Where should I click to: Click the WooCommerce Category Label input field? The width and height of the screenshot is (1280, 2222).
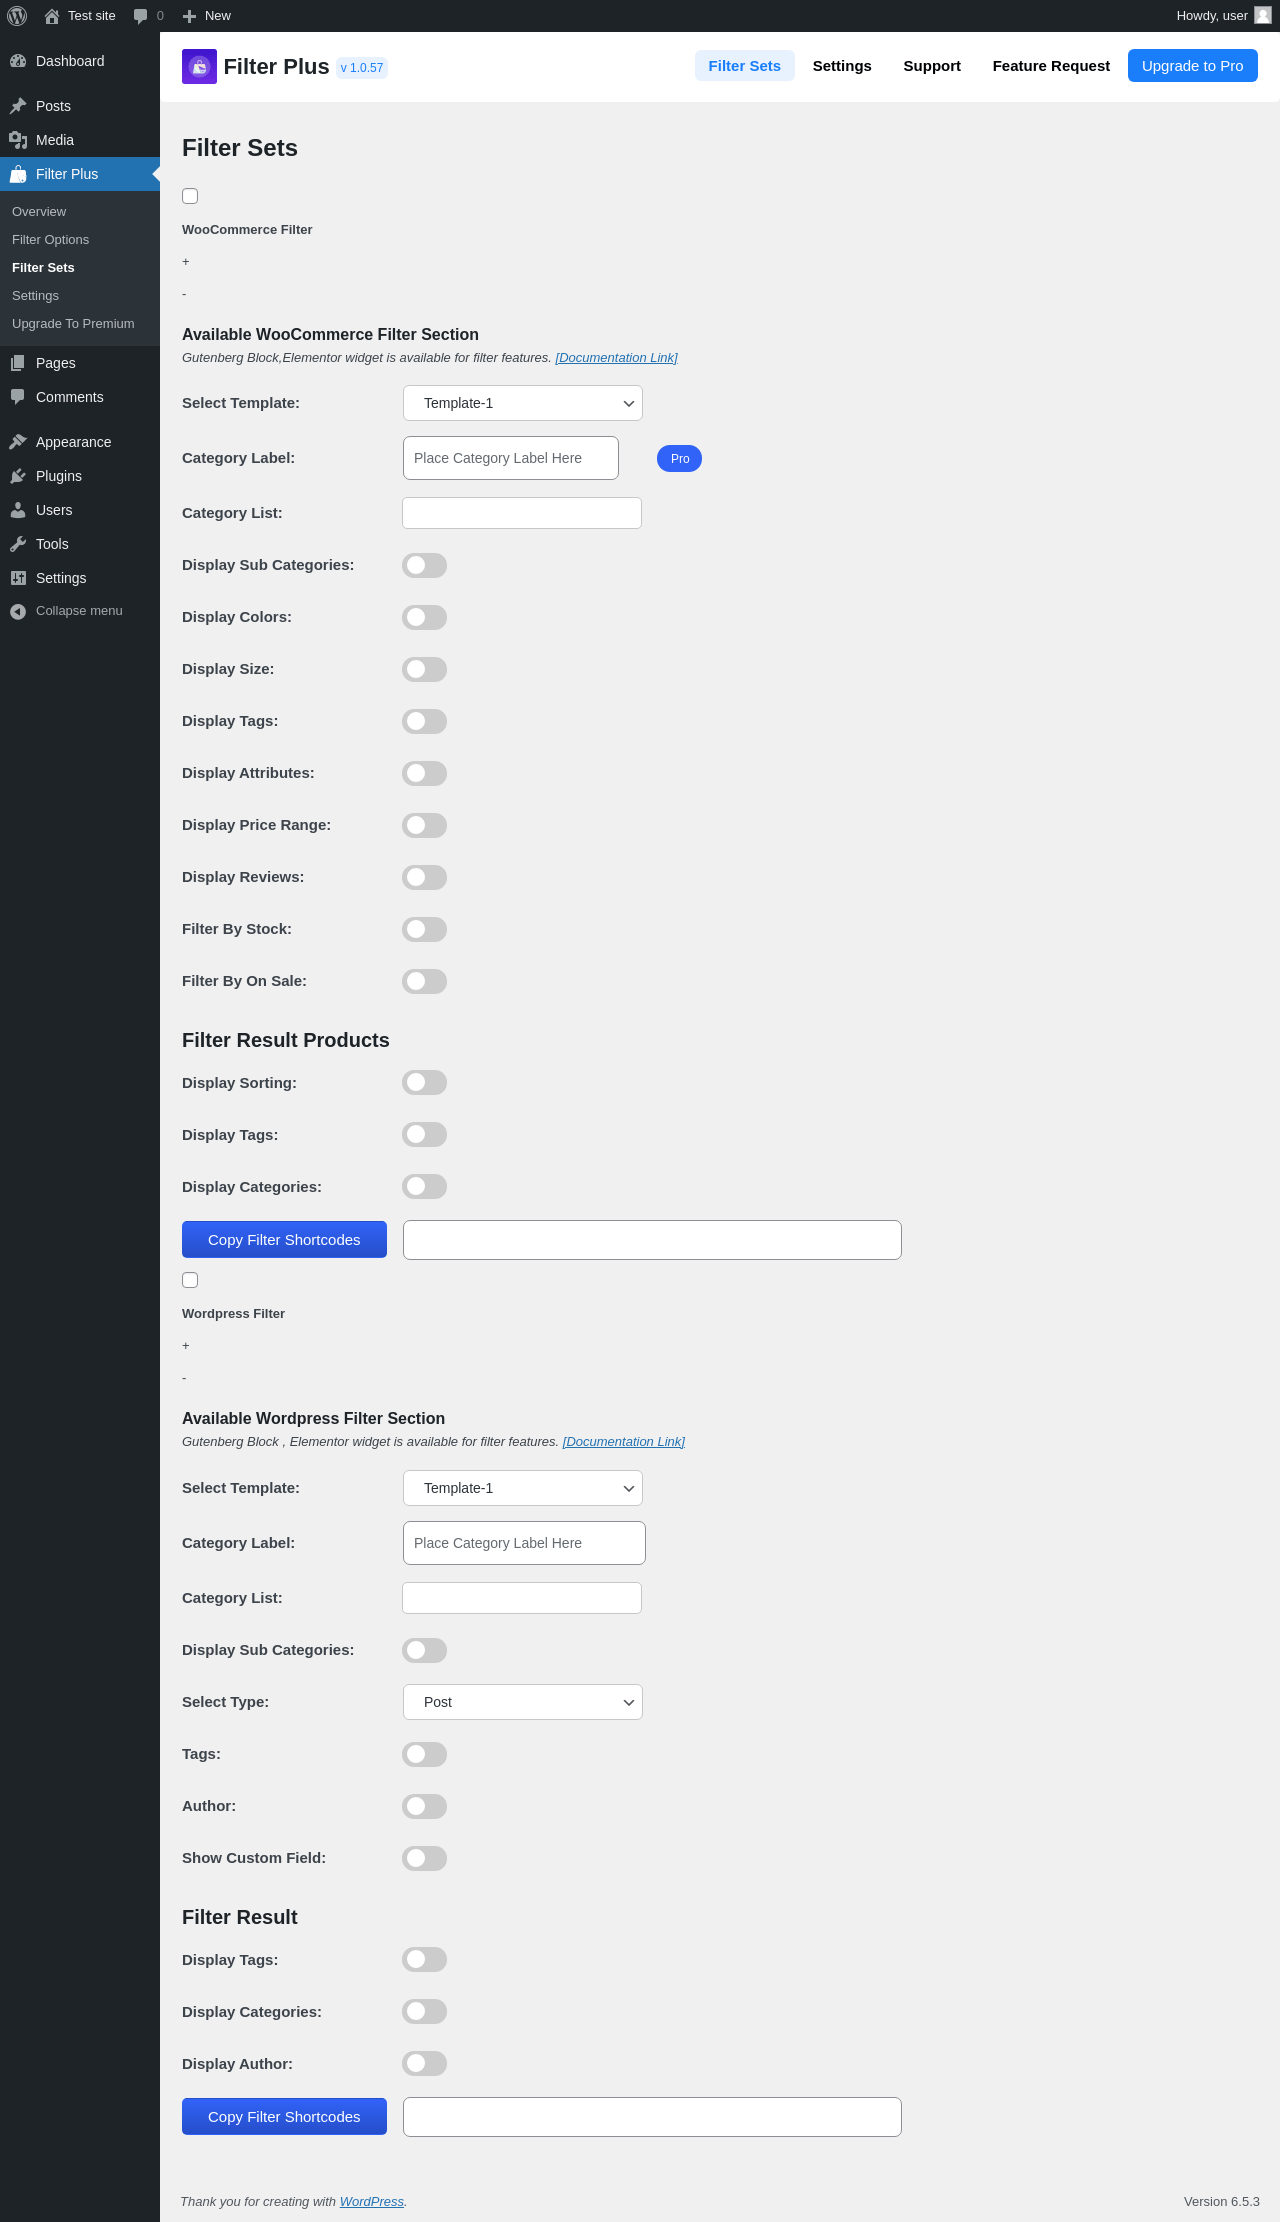[x=510, y=458]
